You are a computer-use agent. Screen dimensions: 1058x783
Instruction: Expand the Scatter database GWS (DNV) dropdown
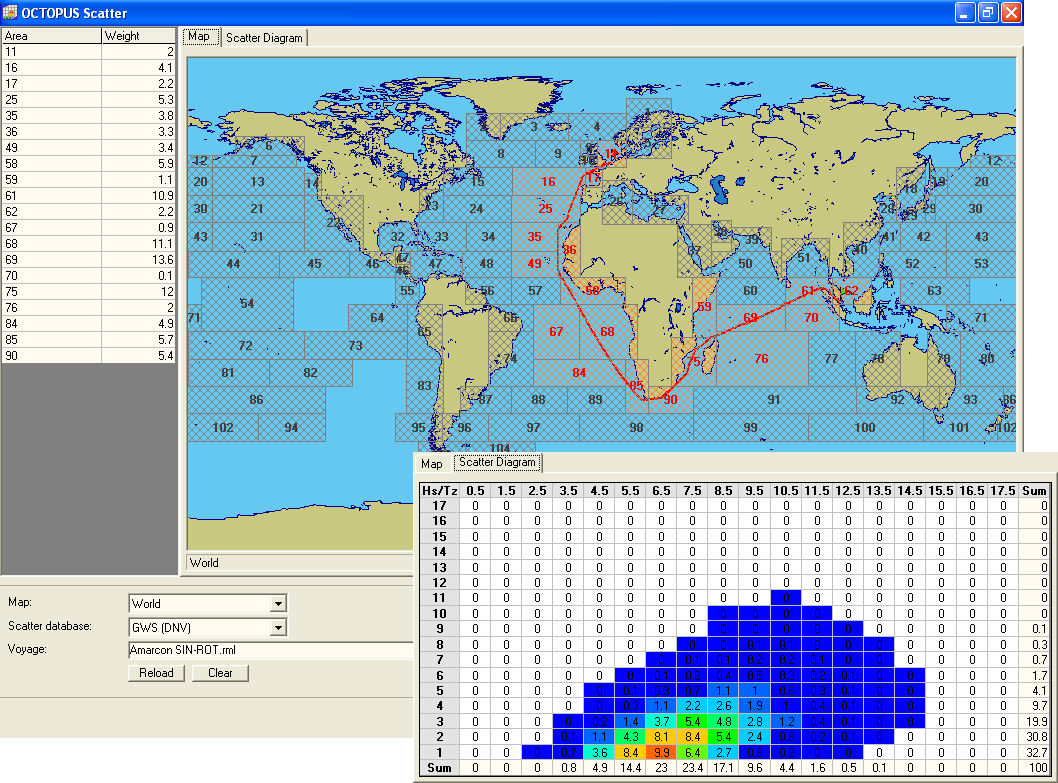tap(279, 628)
